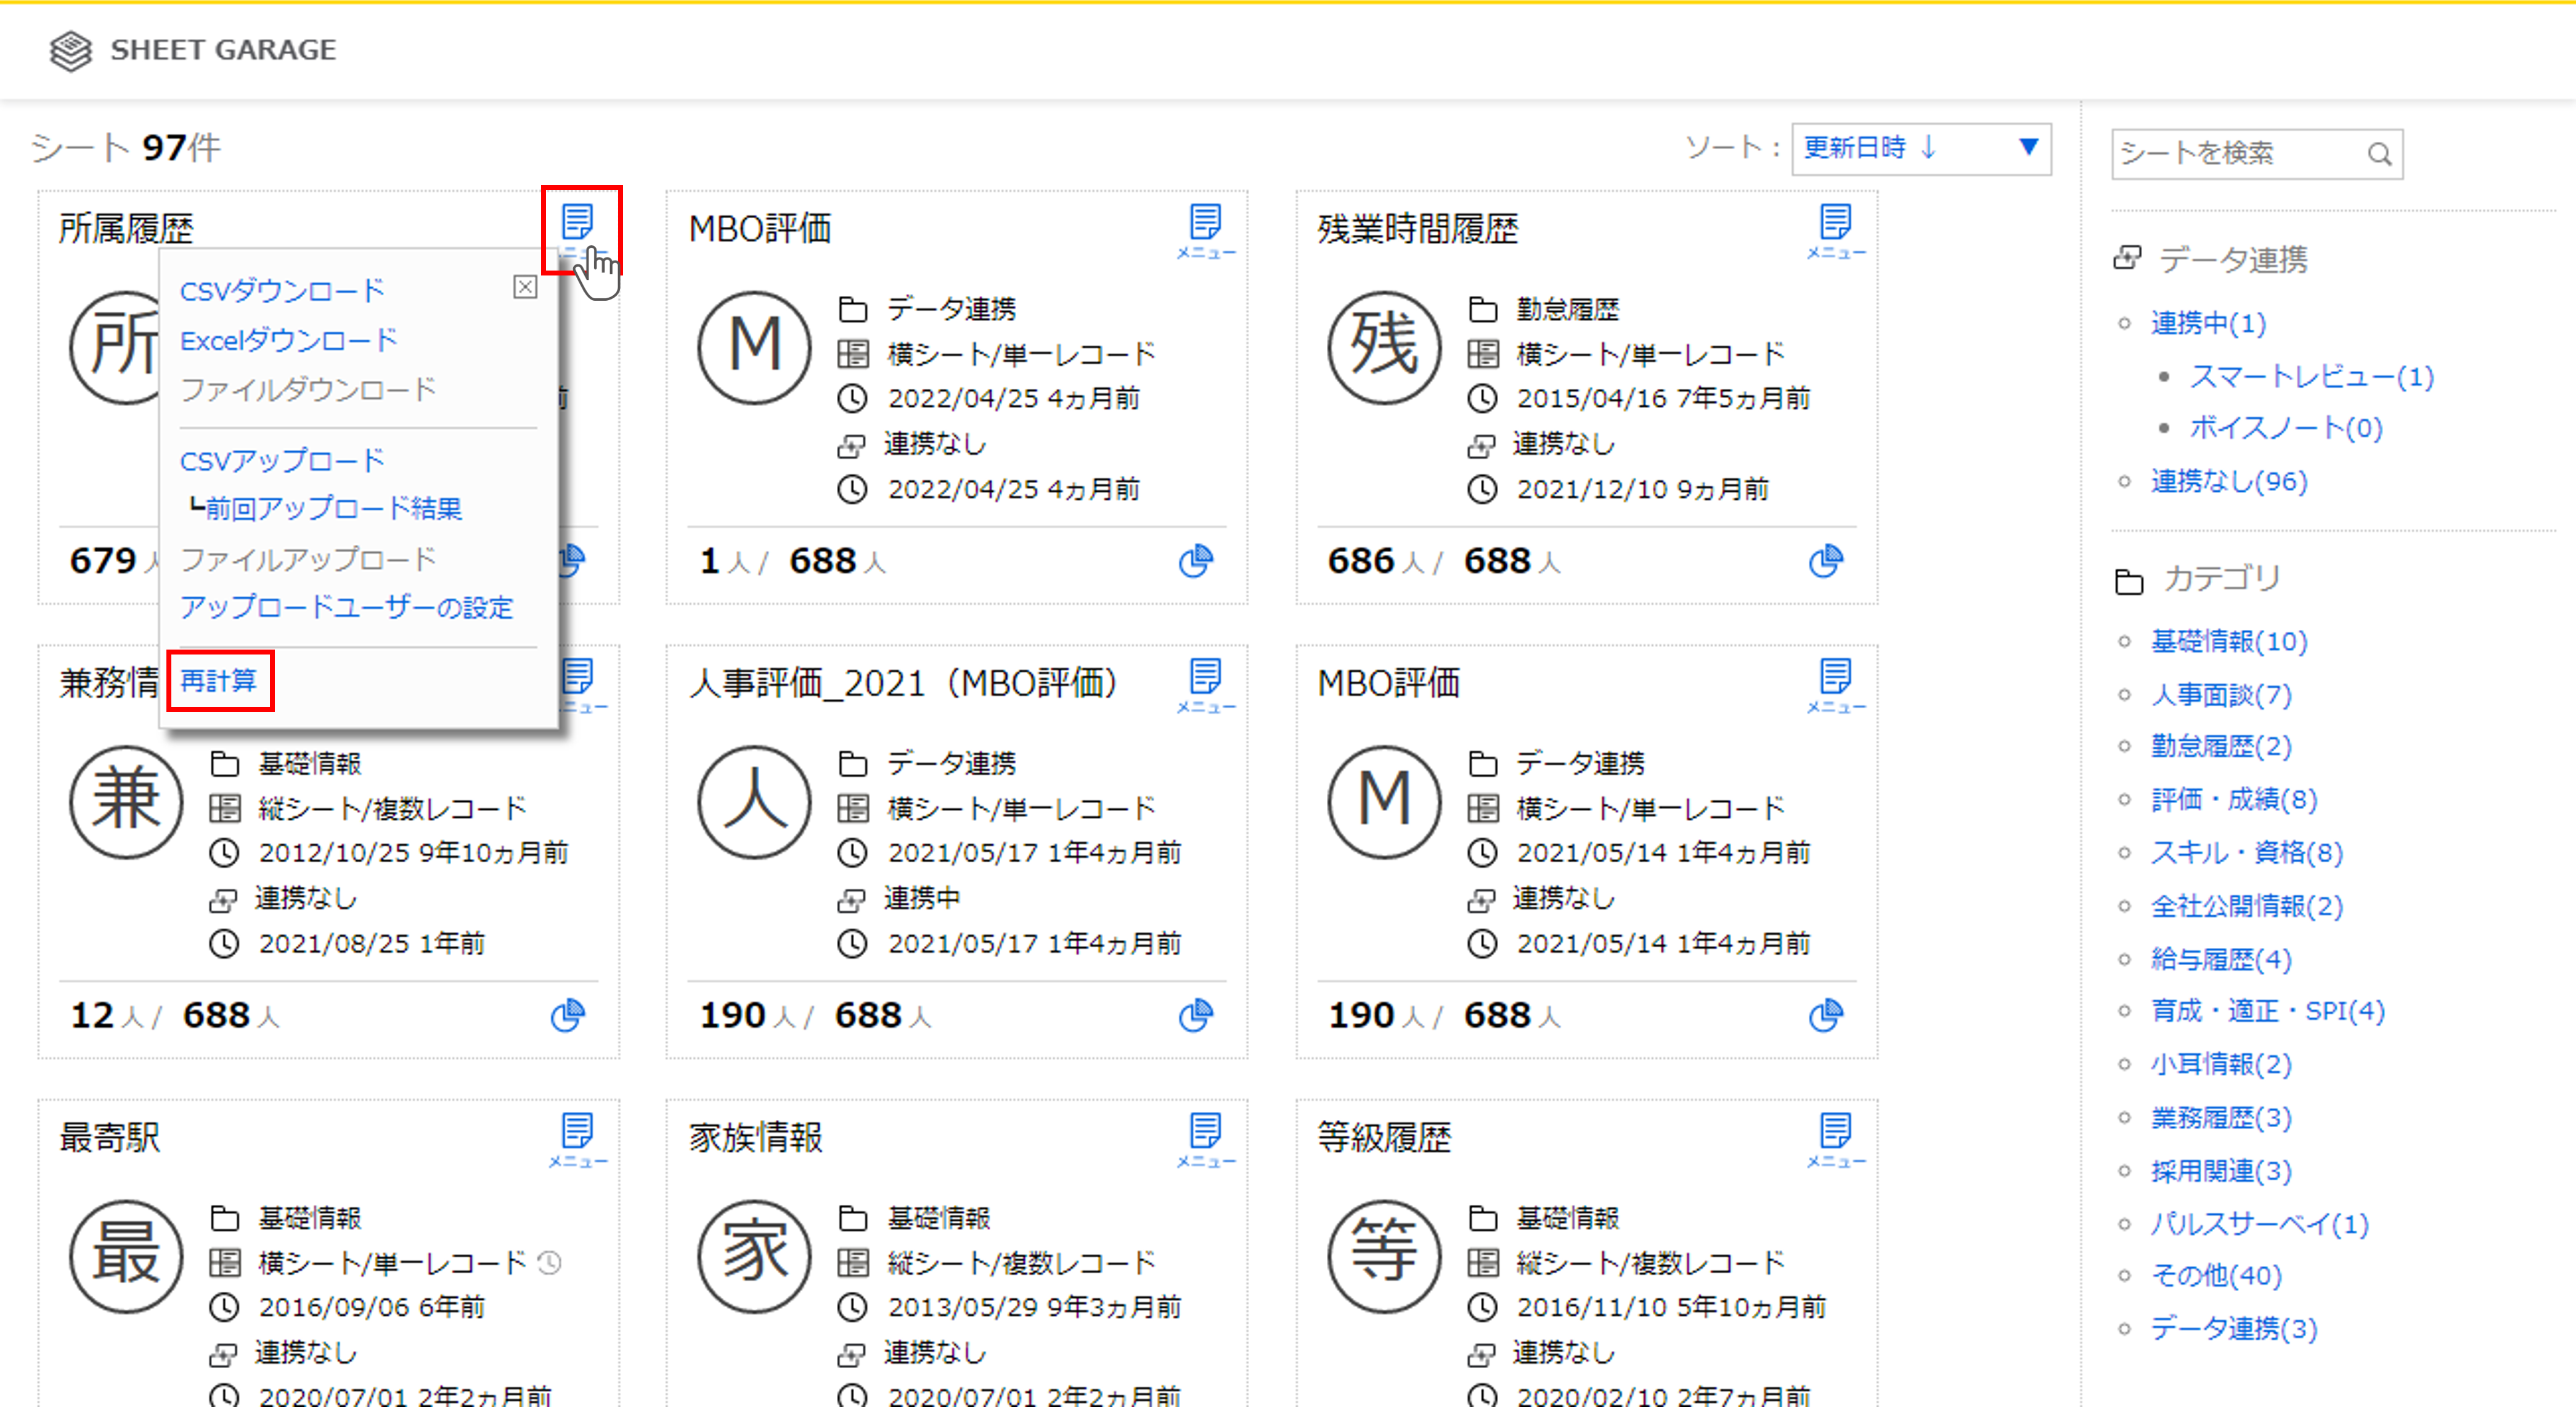Image resolution: width=2576 pixels, height=1407 pixels.
Task: Open the 採用関連(3) category
Action: (x=2221, y=1170)
